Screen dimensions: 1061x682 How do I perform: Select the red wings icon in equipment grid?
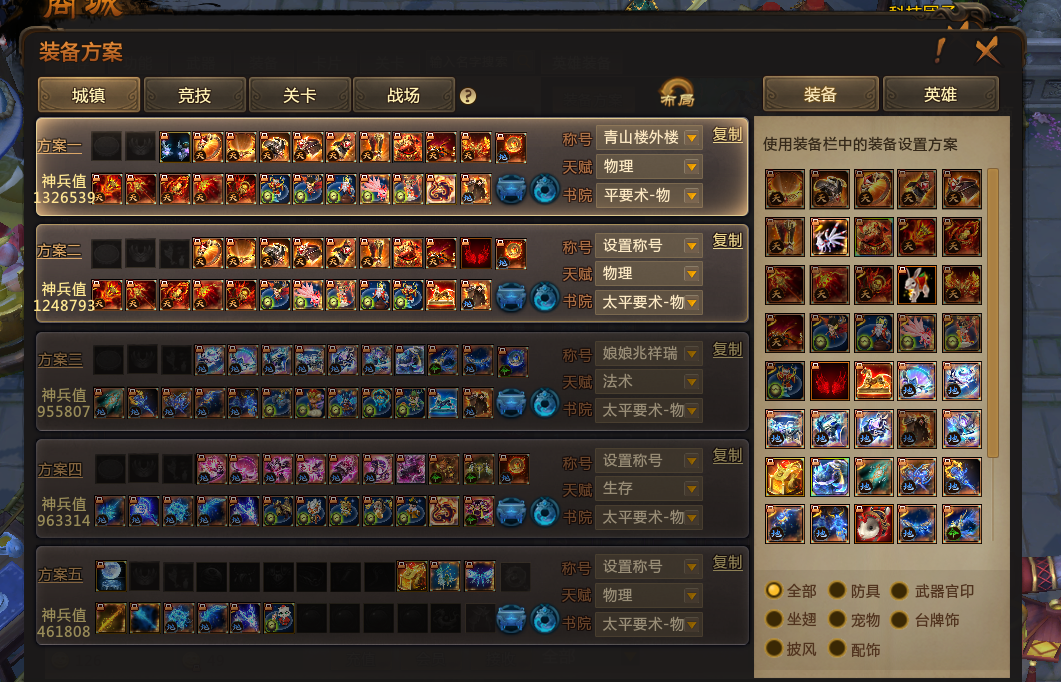click(x=830, y=381)
